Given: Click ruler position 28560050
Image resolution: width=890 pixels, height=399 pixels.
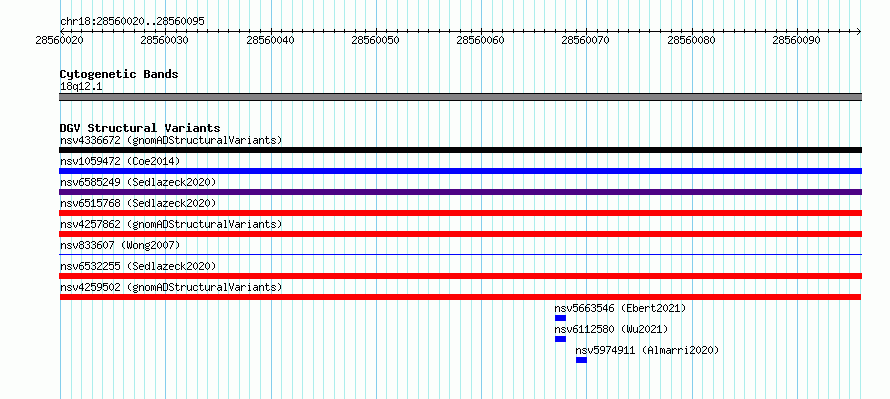Looking at the screenshot, I should point(376,40).
